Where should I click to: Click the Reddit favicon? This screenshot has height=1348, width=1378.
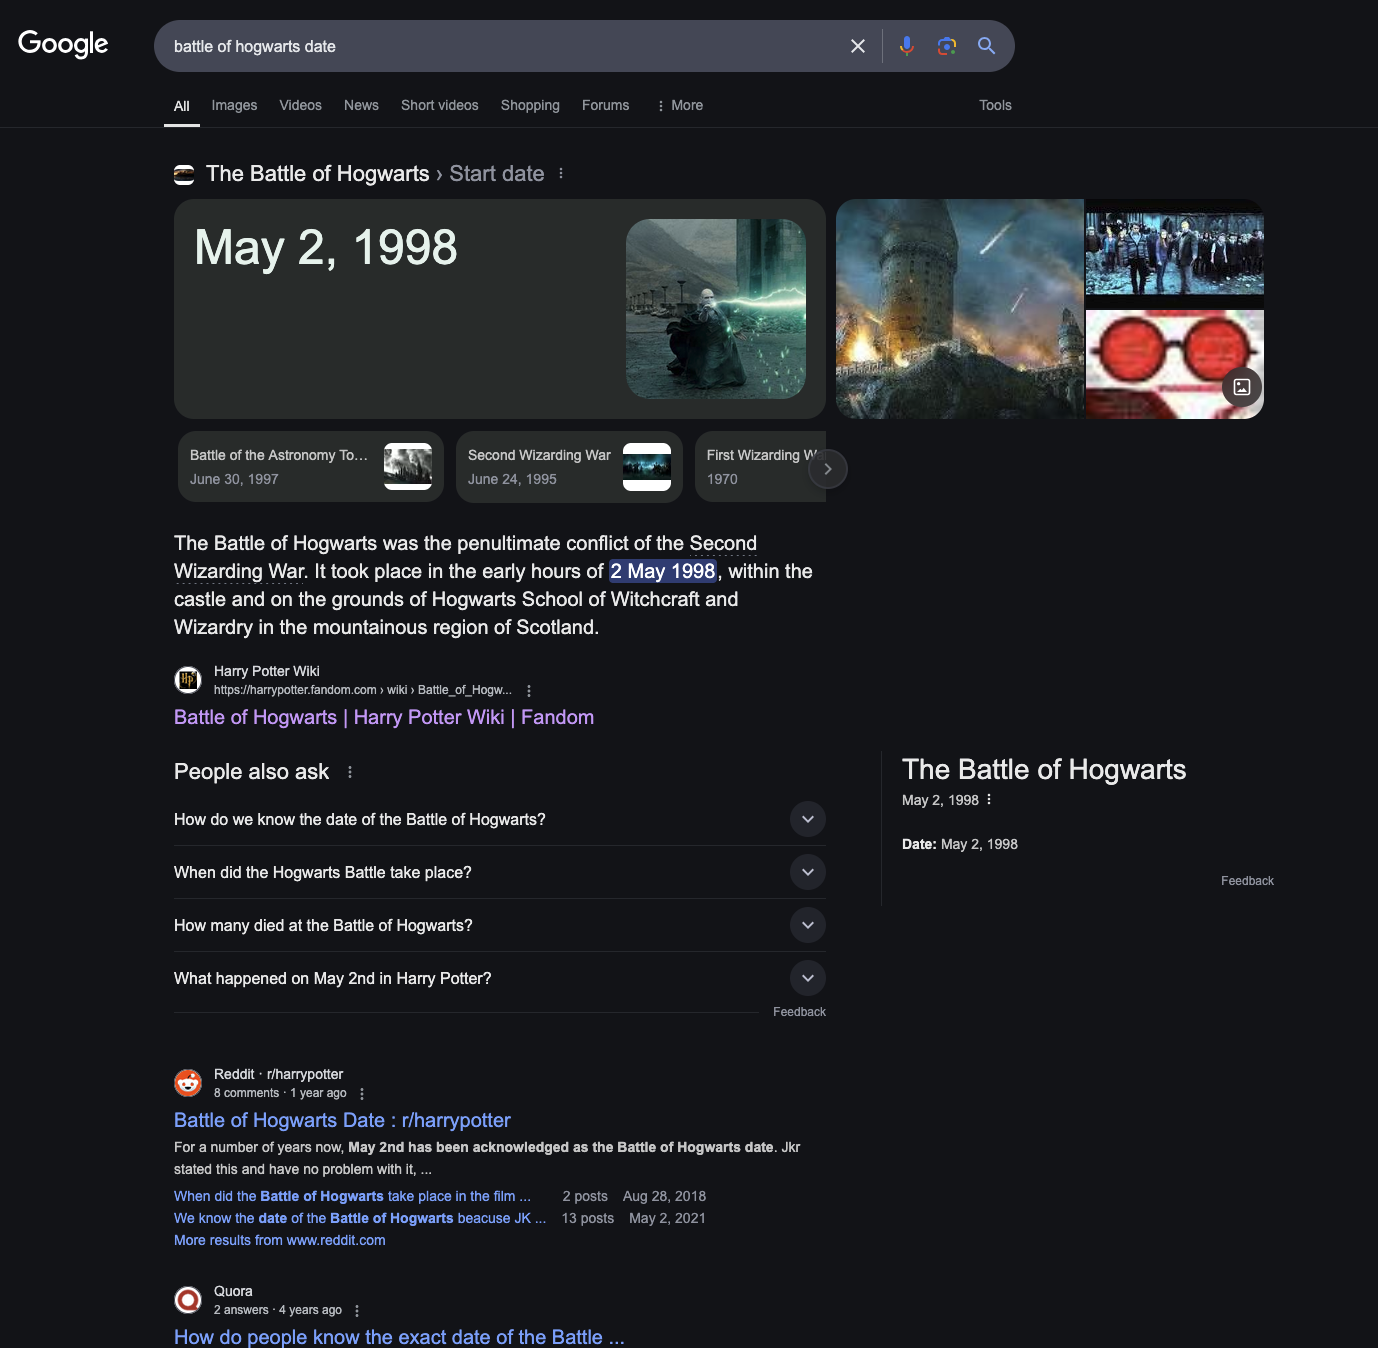point(188,1083)
